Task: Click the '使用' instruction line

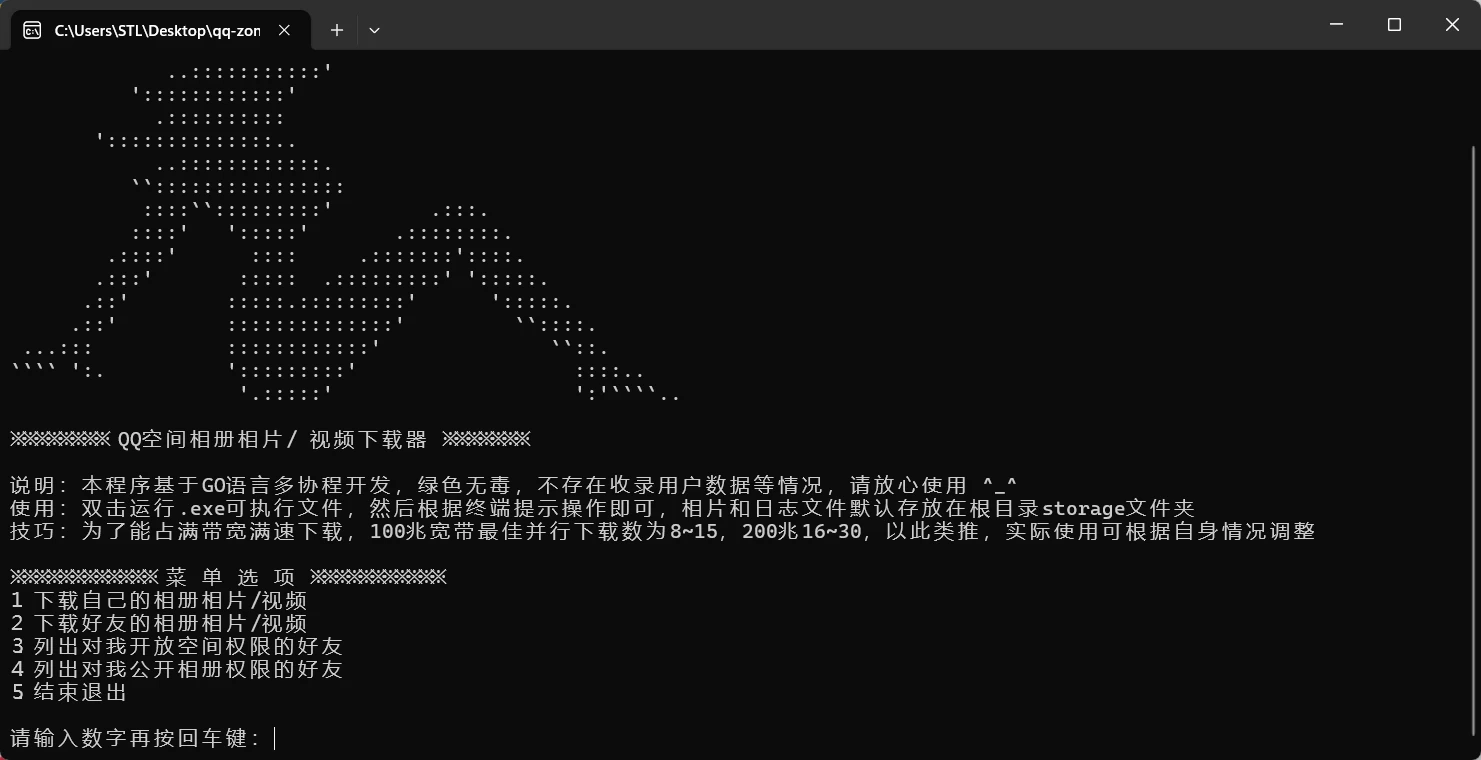Action: (602, 509)
